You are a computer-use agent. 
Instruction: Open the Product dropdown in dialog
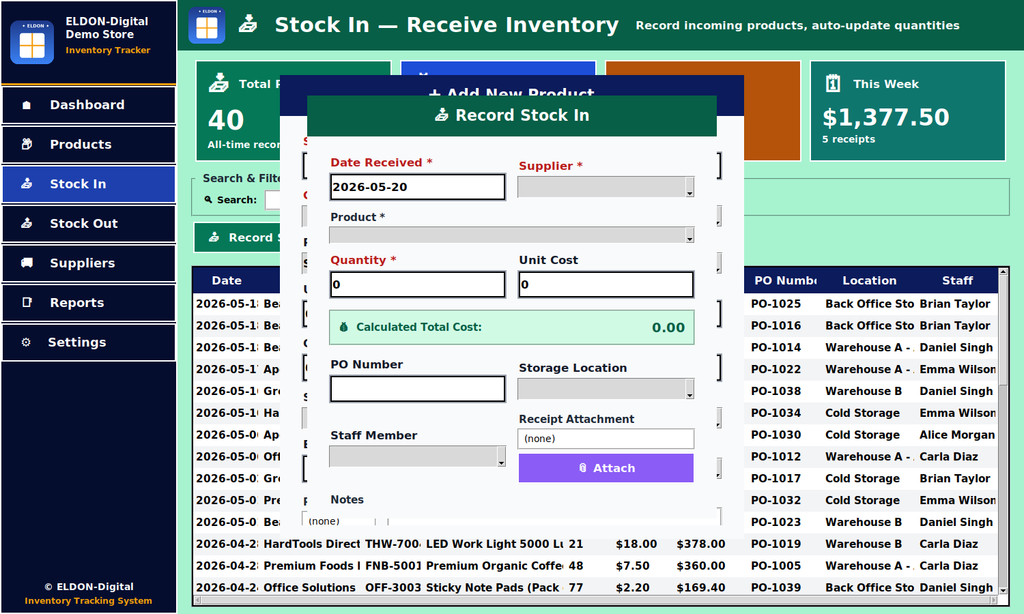click(x=511, y=235)
